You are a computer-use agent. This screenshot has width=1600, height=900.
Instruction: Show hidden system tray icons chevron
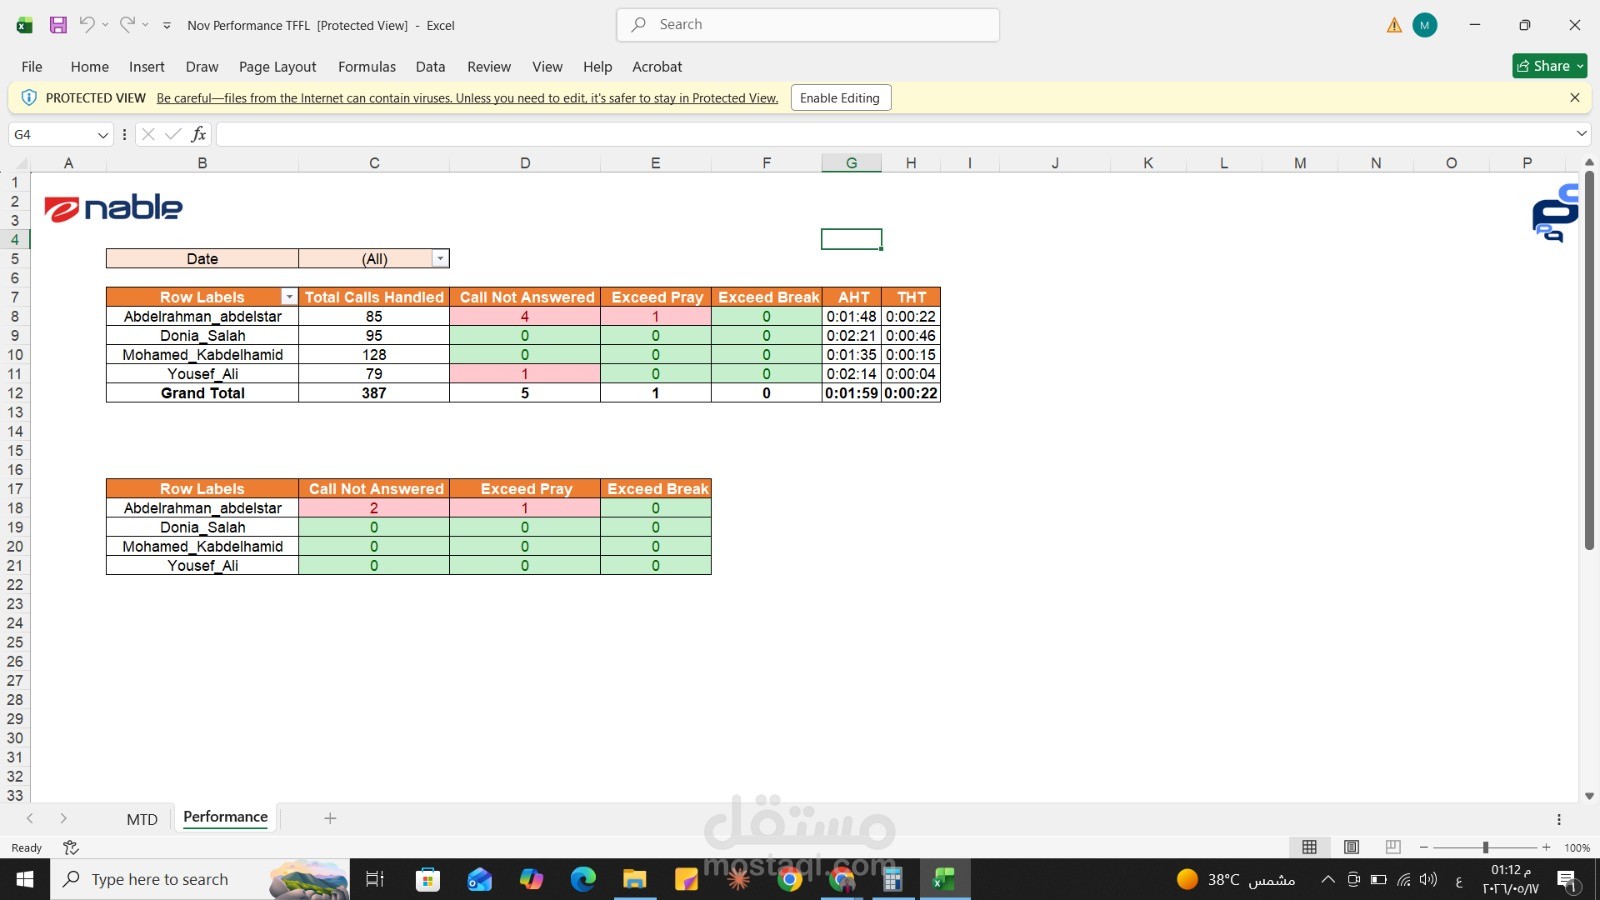[x=1327, y=880]
